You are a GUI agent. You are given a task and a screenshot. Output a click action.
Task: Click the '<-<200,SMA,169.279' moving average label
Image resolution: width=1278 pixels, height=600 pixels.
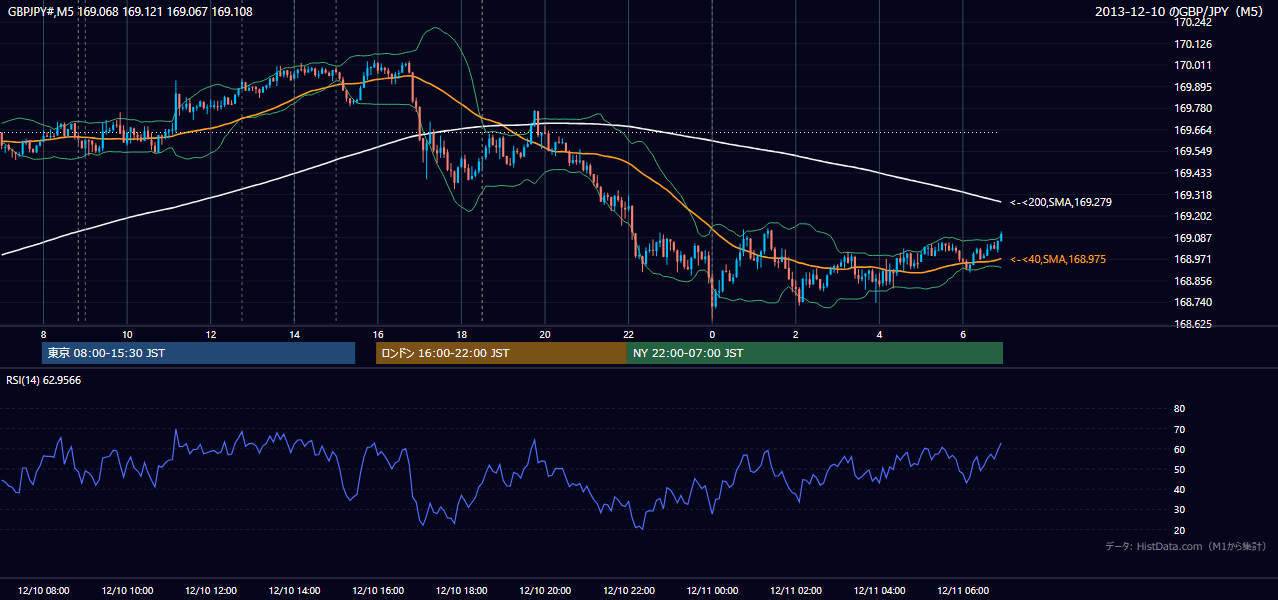click(x=1060, y=202)
